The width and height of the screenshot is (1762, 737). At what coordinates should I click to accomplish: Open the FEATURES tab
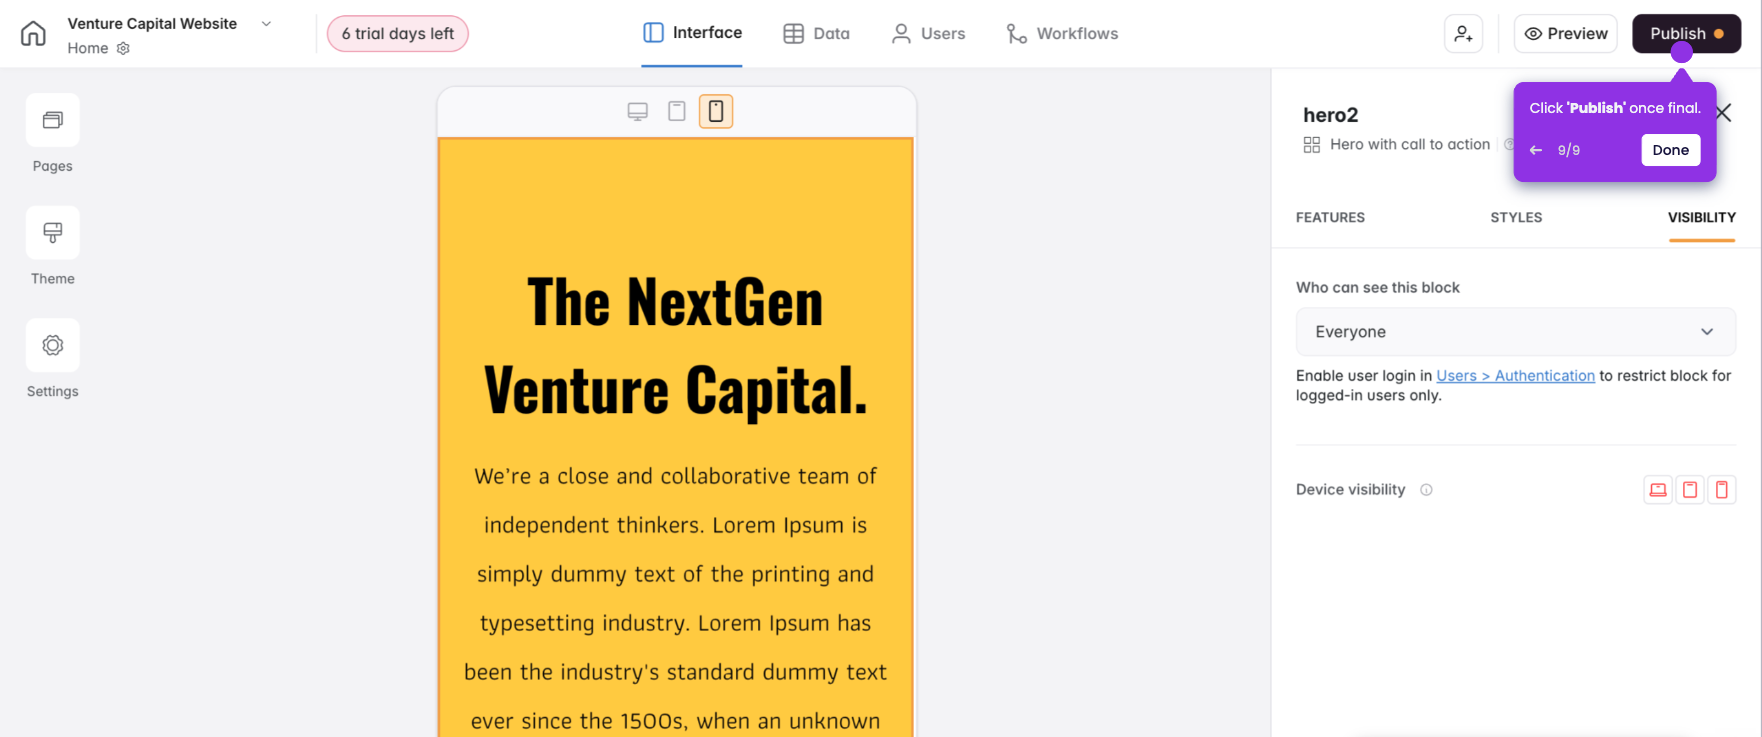click(1330, 217)
